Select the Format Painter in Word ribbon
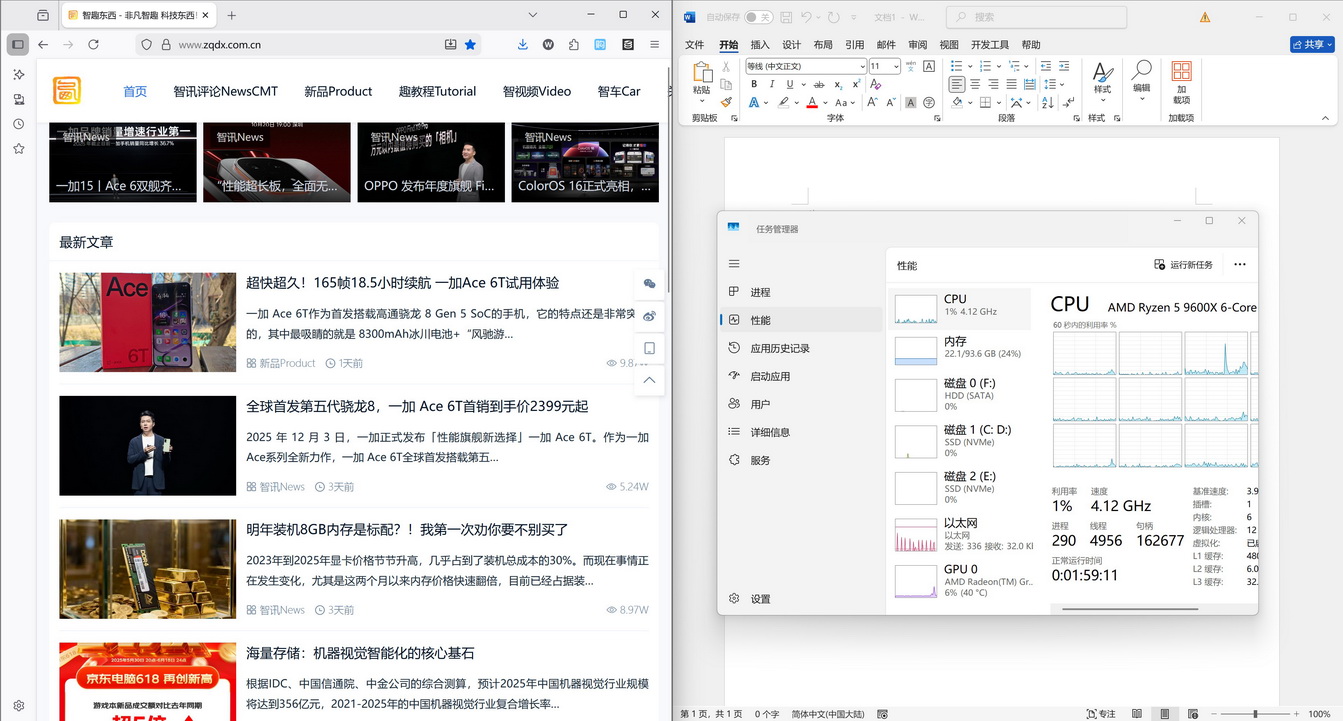 (725, 100)
